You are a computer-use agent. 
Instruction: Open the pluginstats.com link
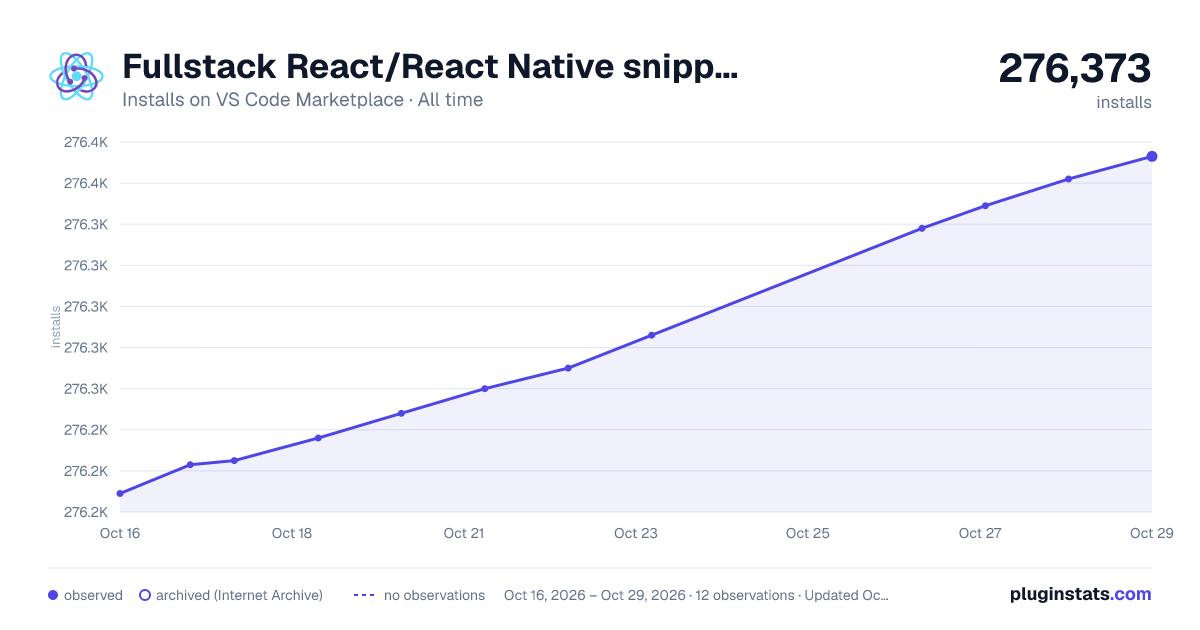pyautogui.click(x=1081, y=594)
